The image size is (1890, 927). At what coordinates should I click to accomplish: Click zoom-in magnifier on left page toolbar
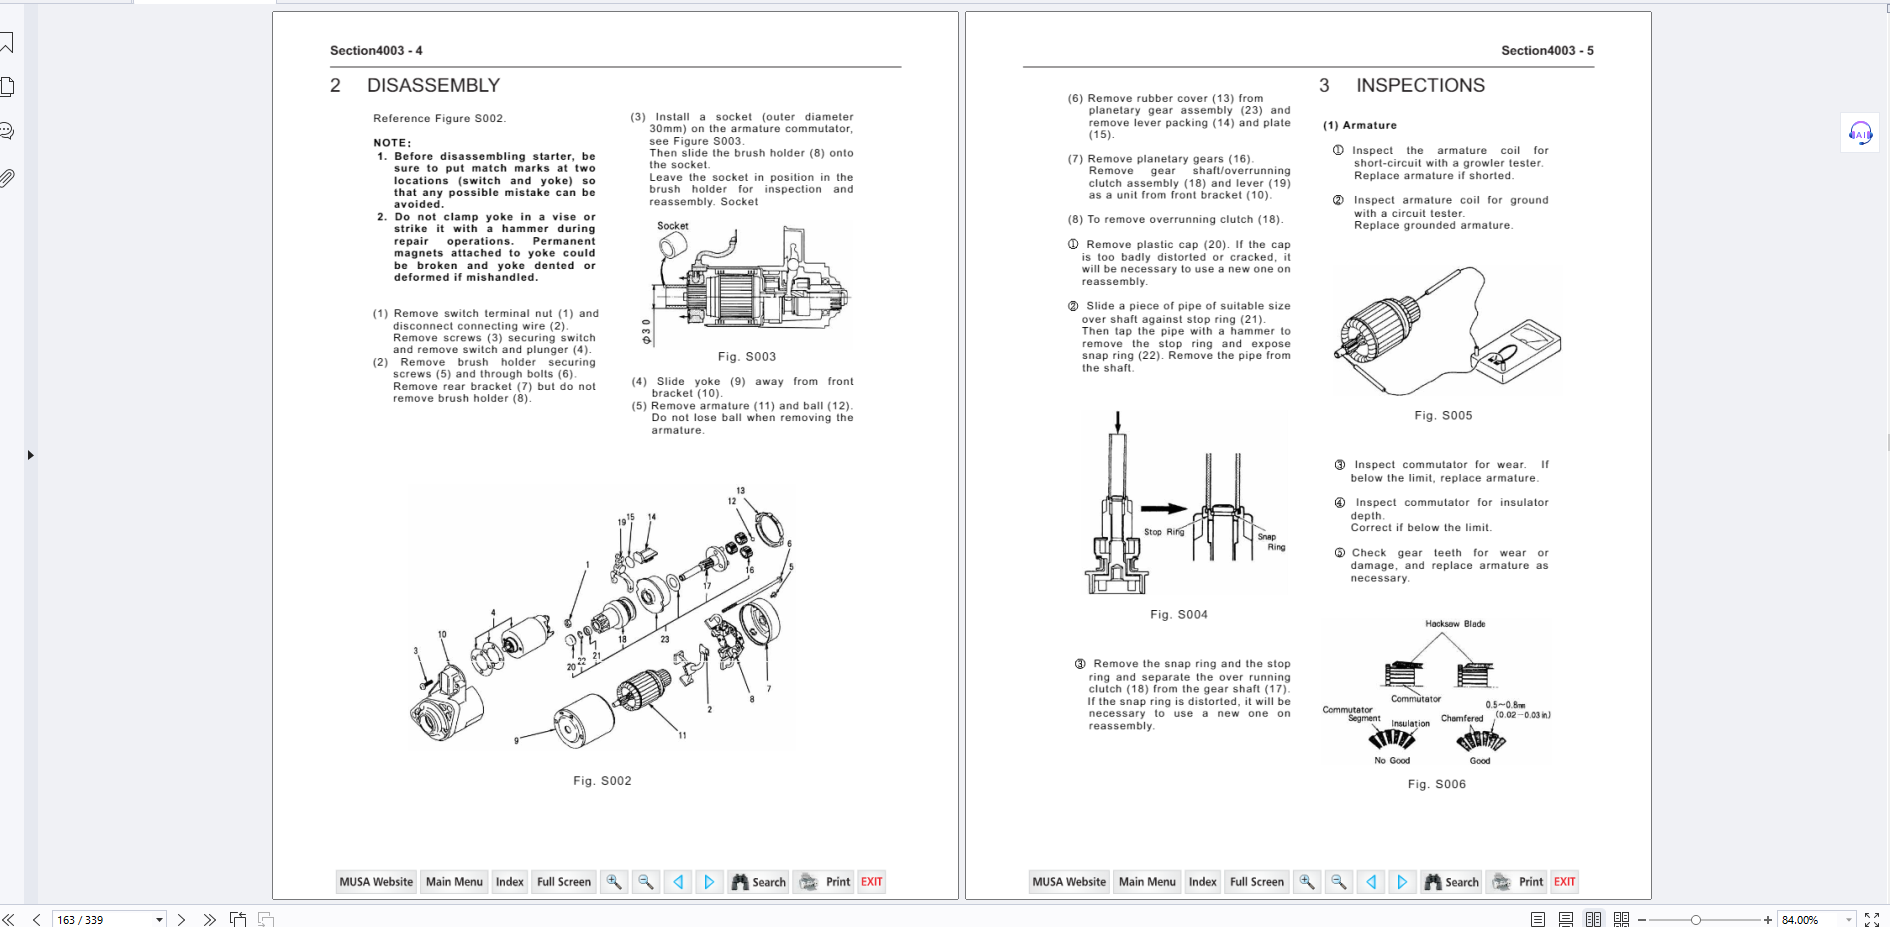click(614, 882)
